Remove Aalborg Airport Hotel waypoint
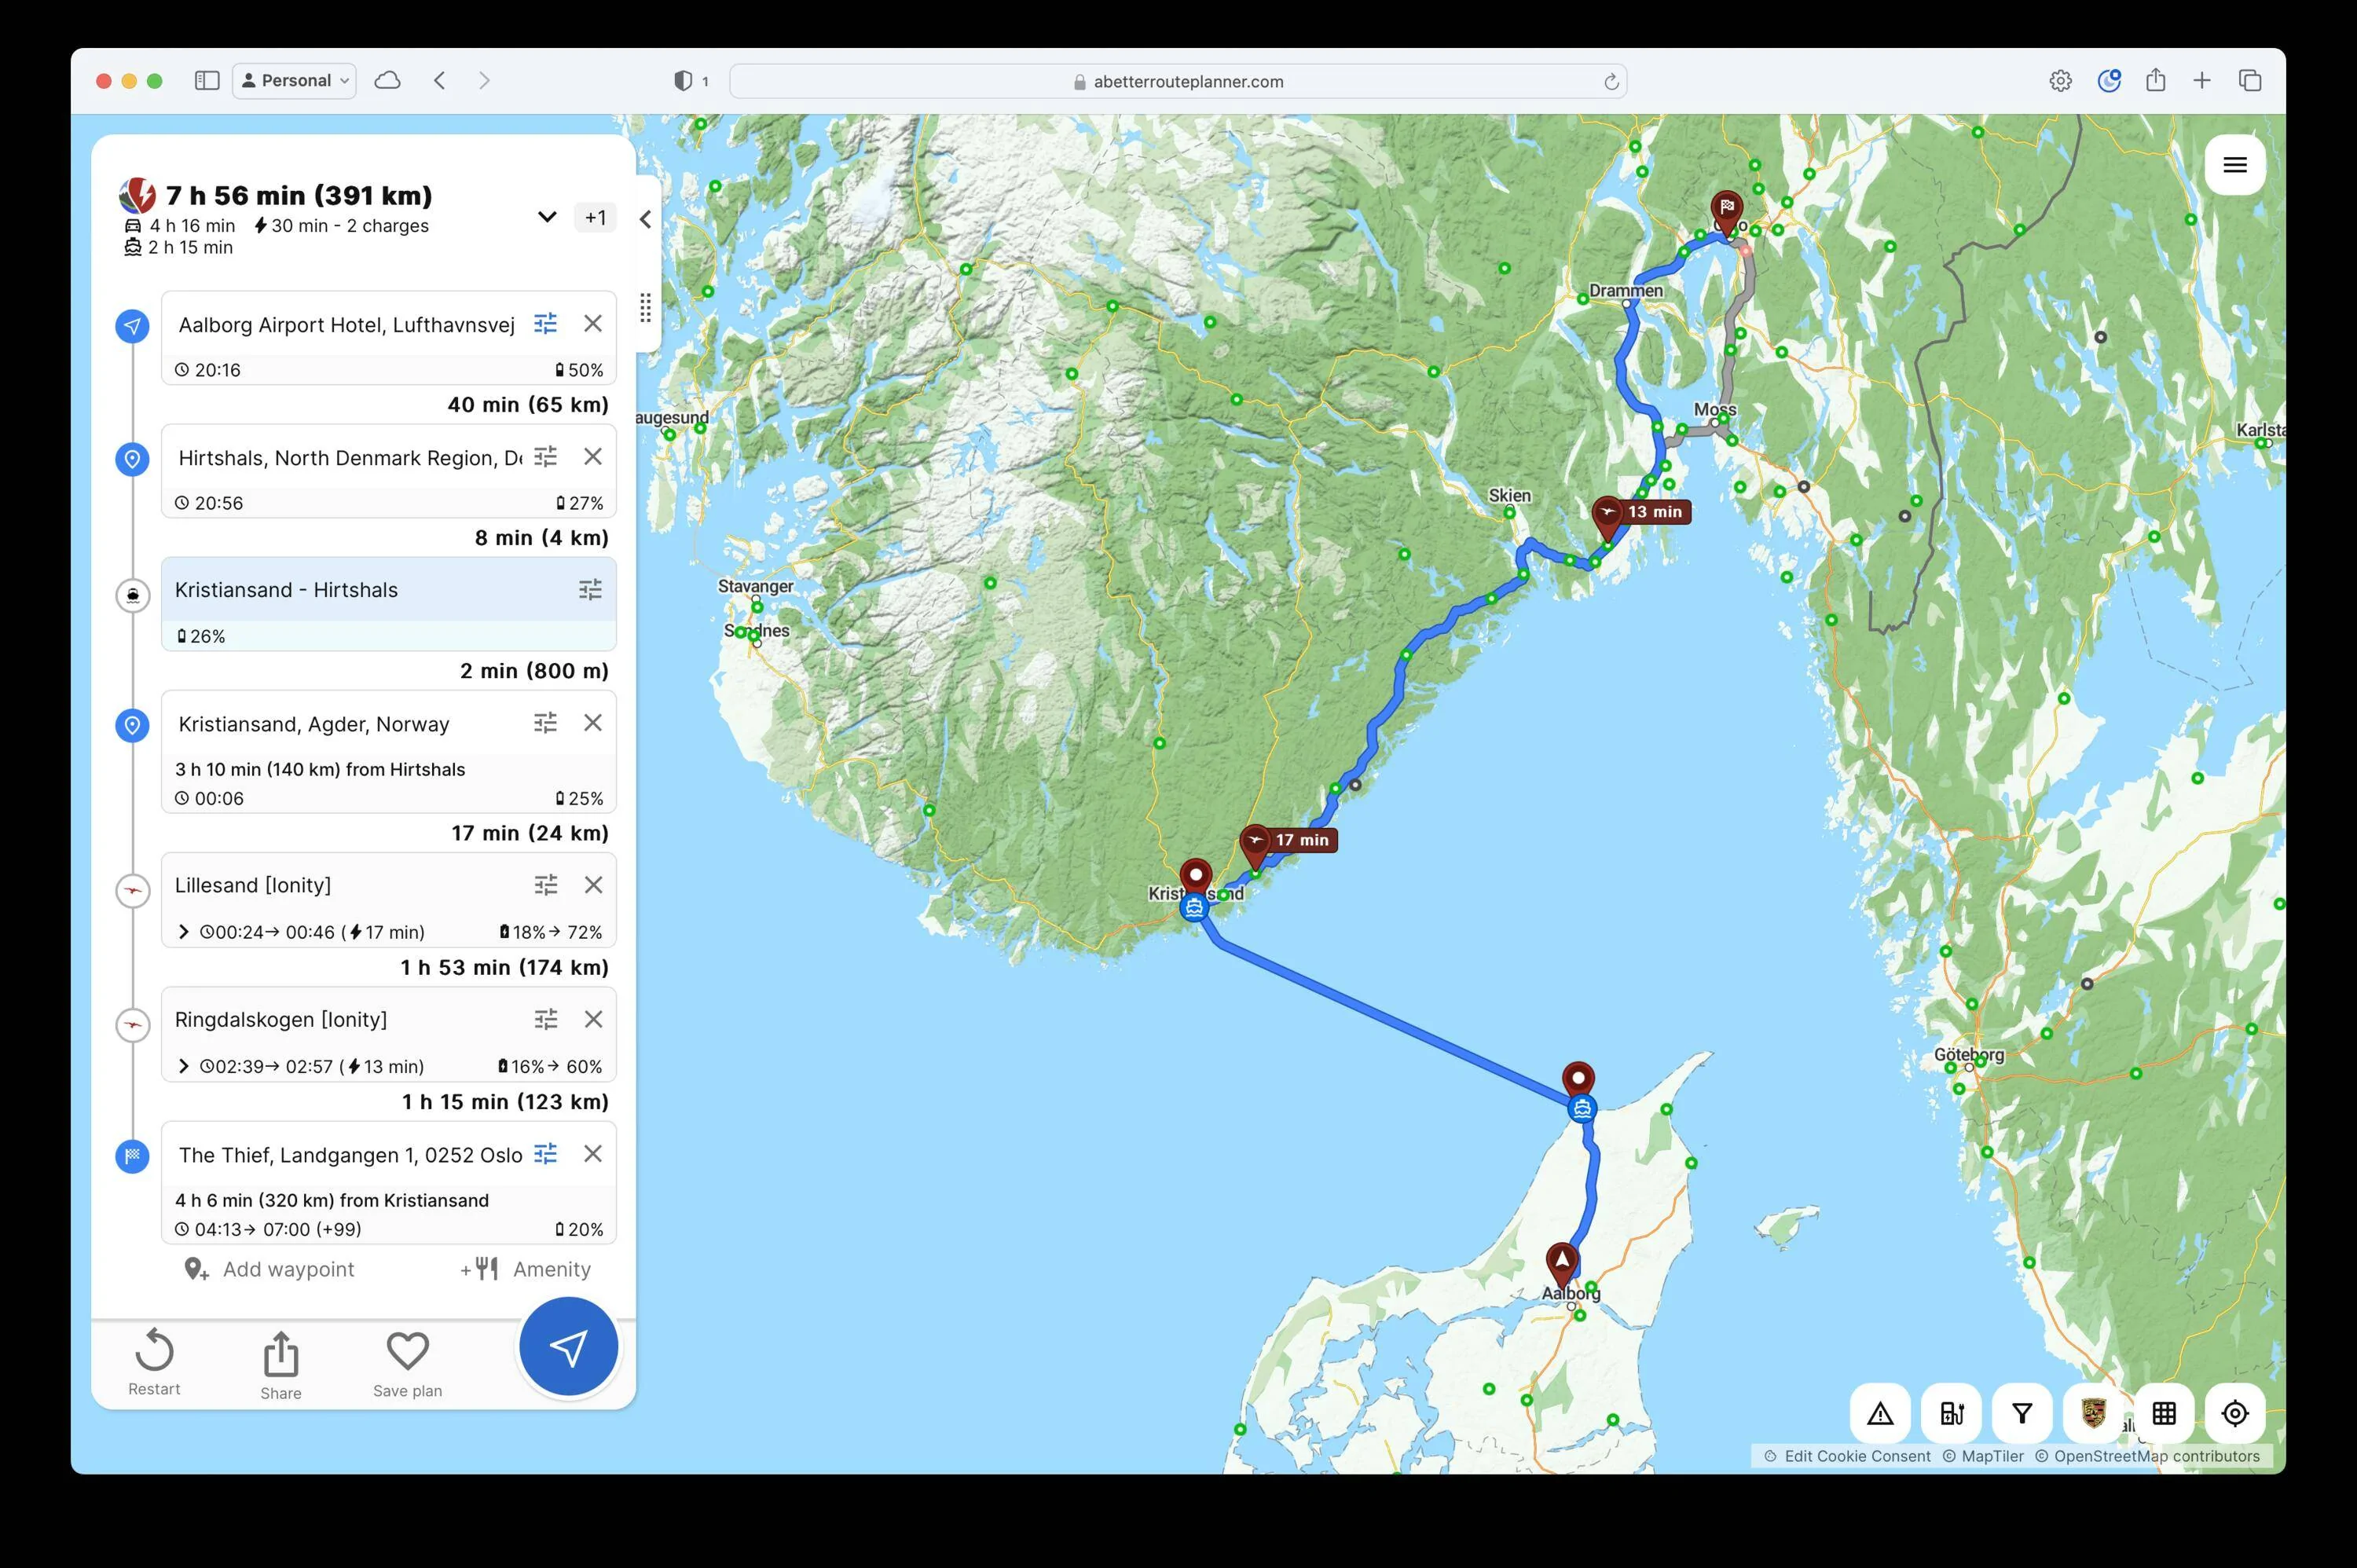Image resolution: width=2357 pixels, height=1568 pixels. (x=593, y=323)
